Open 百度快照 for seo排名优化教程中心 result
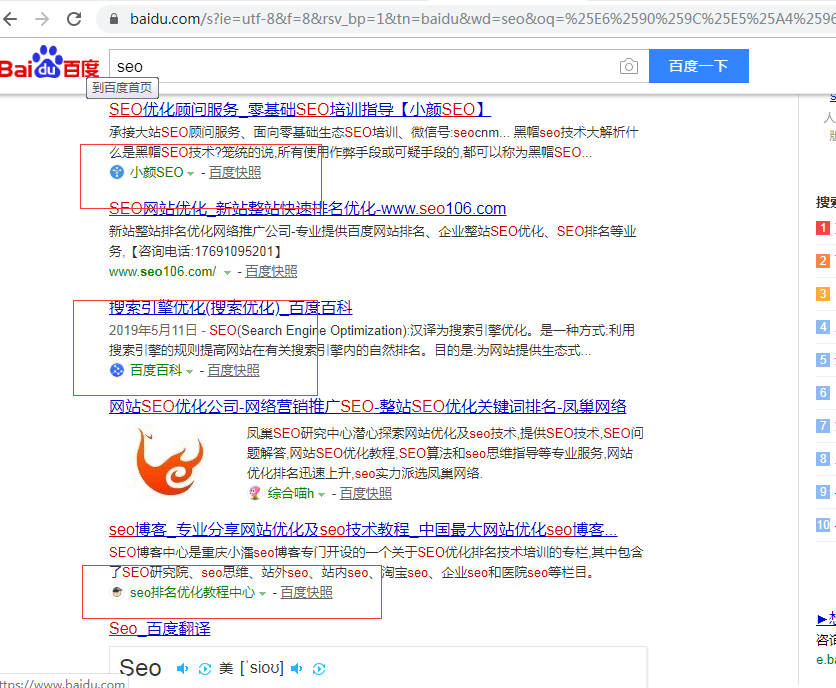 tap(306, 592)
